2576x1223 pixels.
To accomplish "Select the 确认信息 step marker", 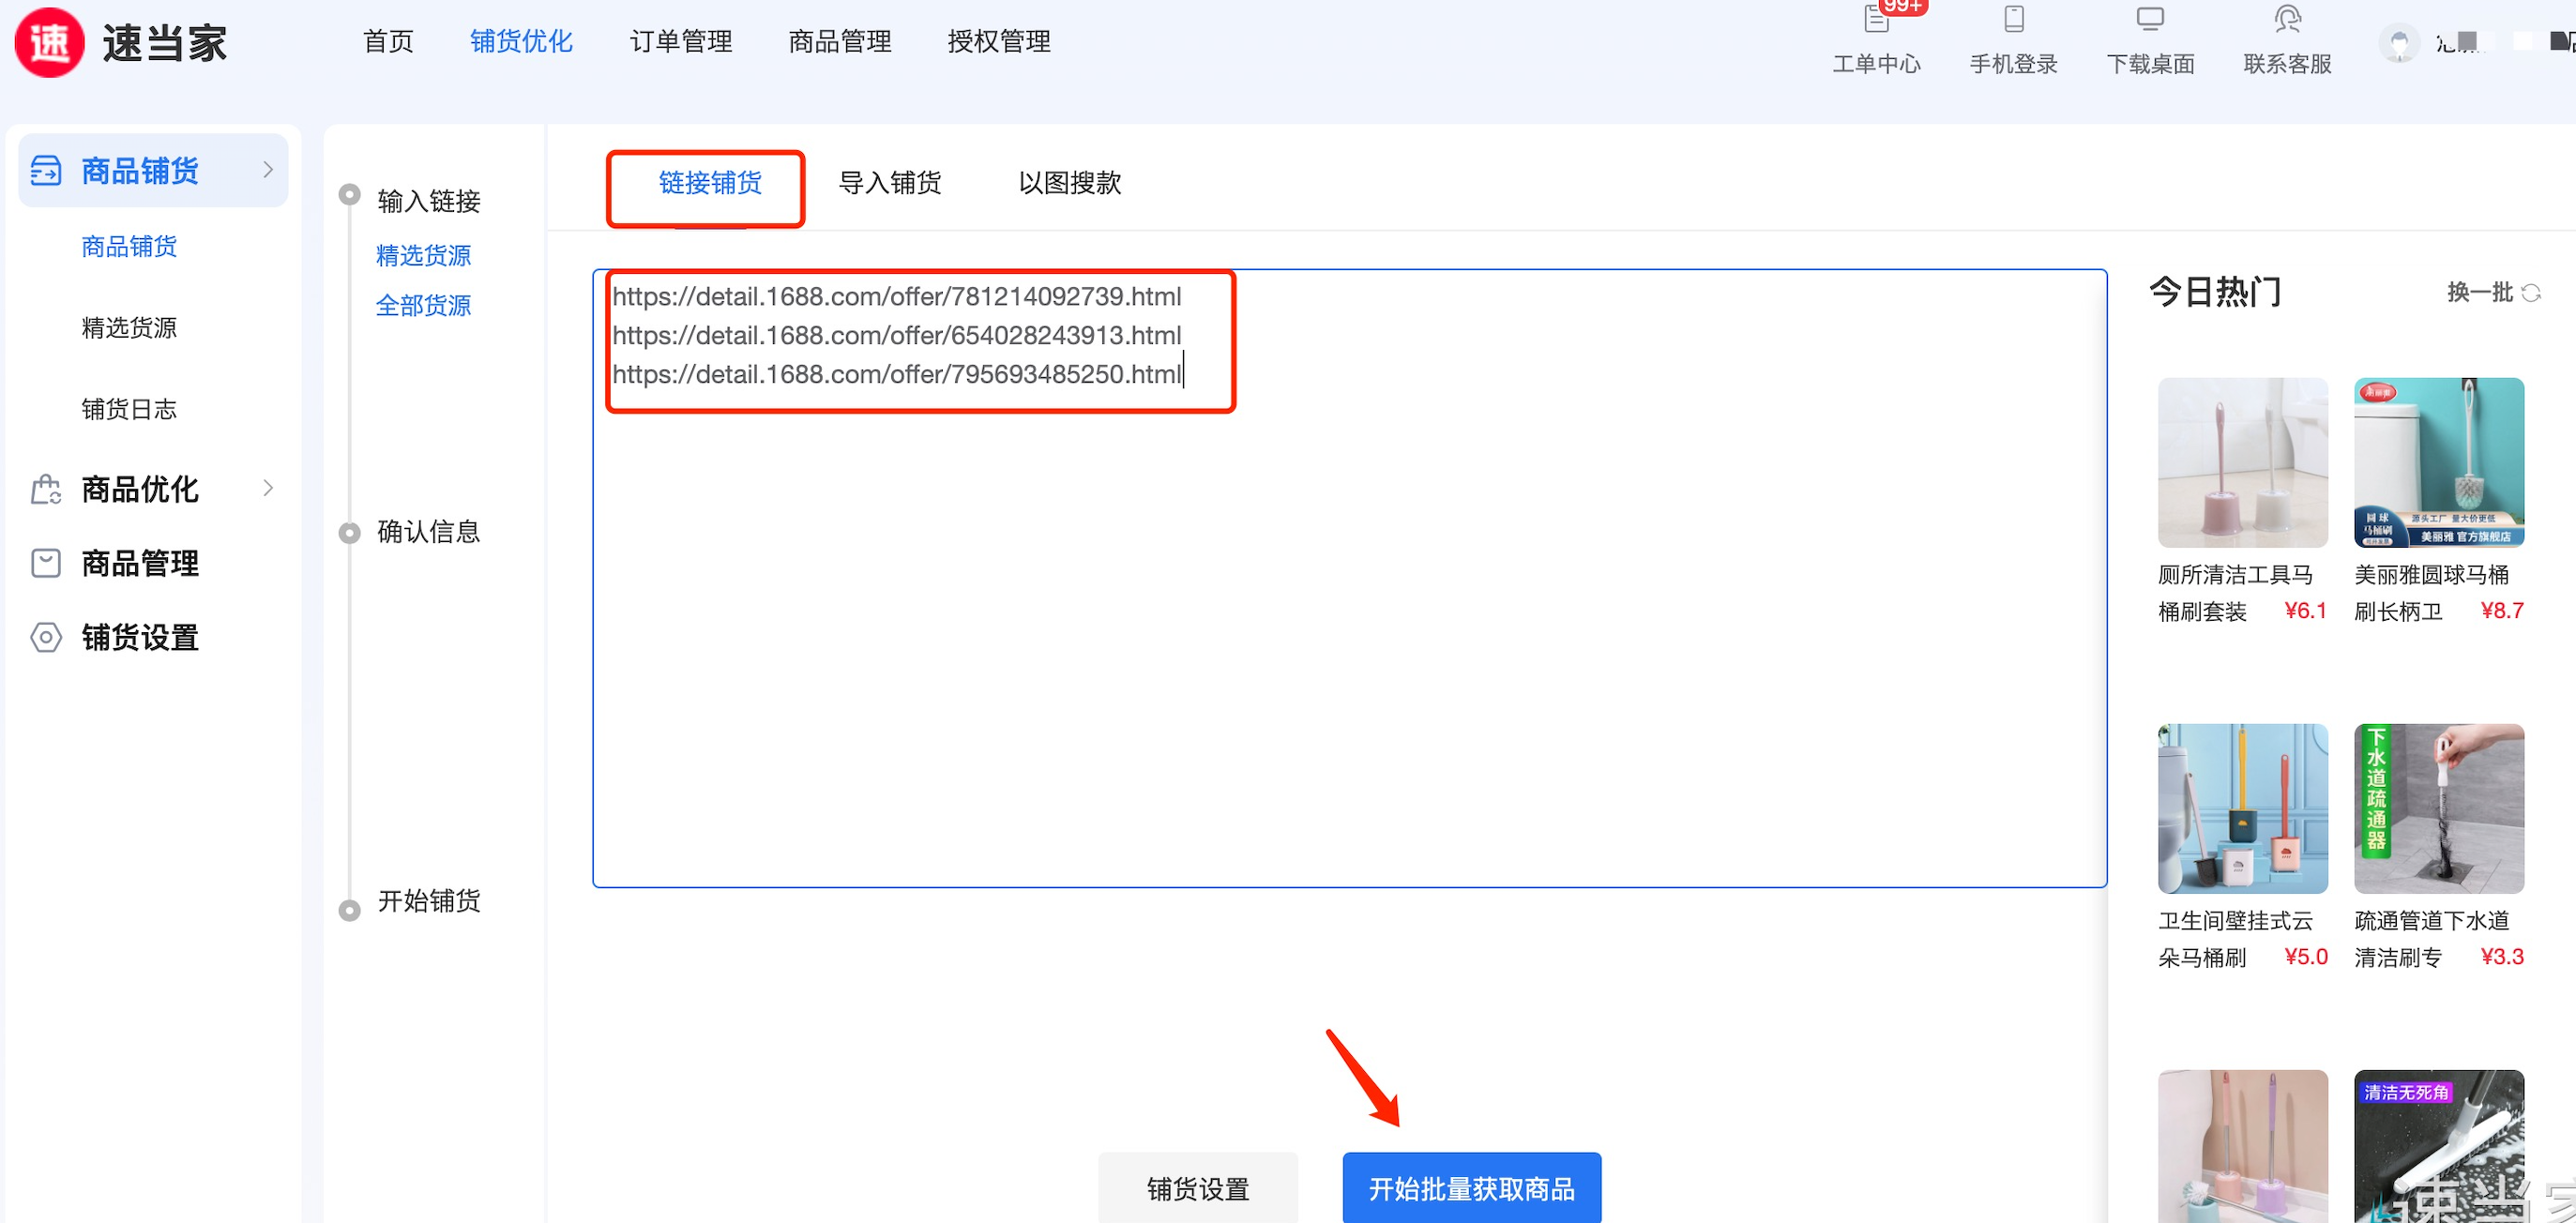I will 349,533.
